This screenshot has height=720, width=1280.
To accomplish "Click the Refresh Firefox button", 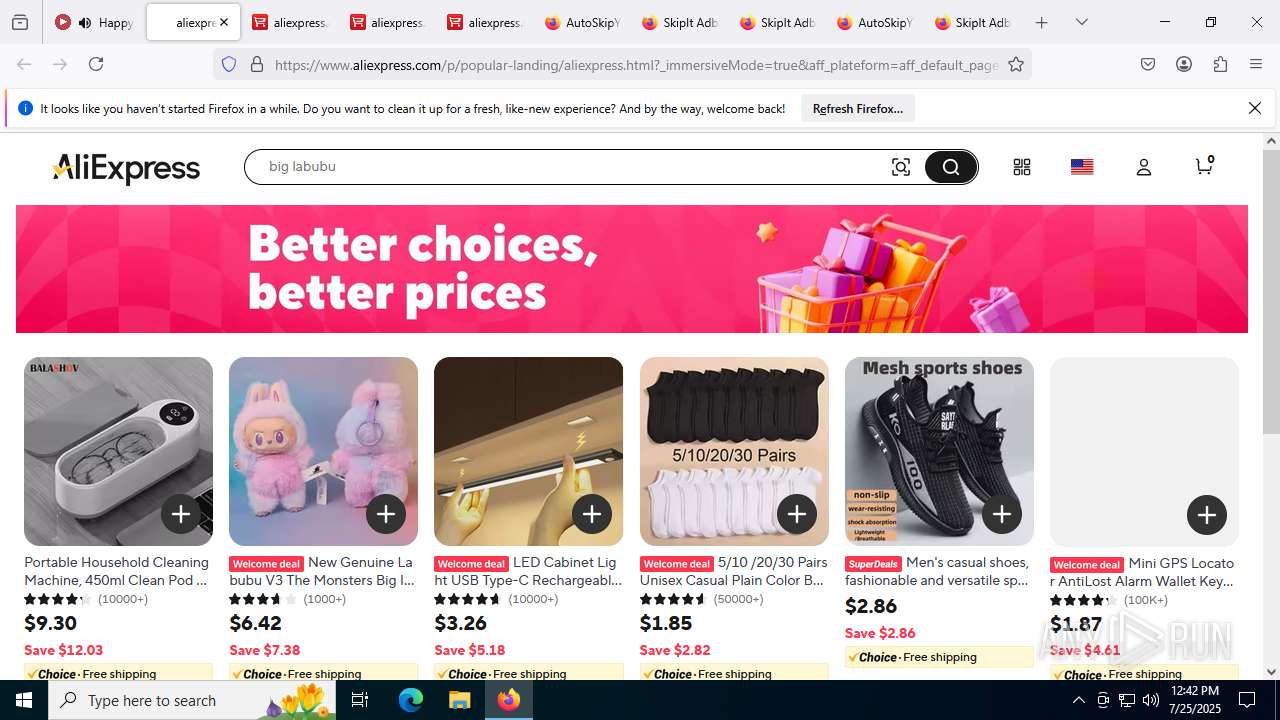I will point(858,108).
